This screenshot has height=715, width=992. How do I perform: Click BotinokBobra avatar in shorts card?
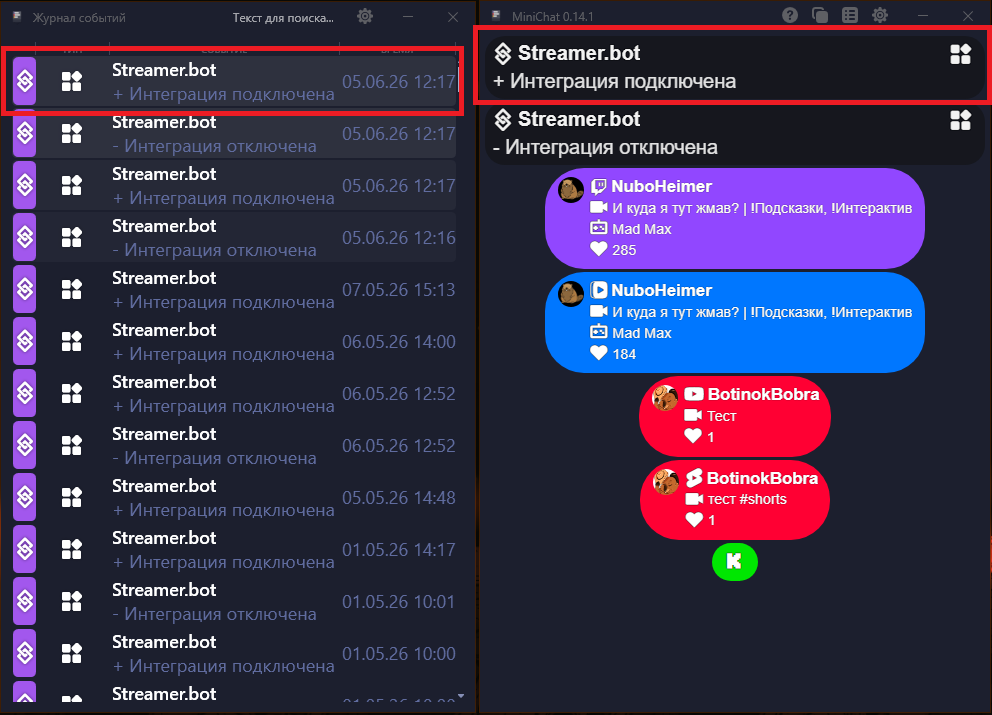pos(666,482)
